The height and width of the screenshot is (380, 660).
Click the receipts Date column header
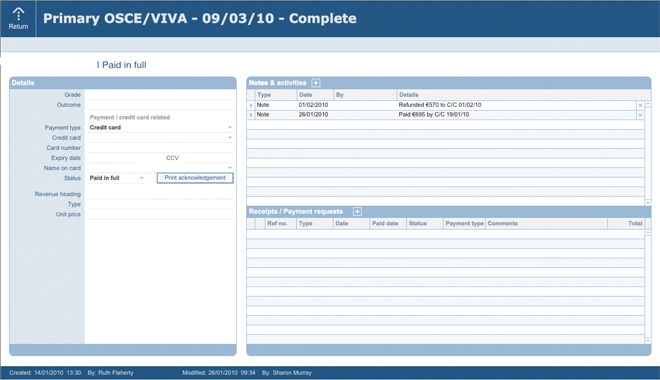(351, 223)
